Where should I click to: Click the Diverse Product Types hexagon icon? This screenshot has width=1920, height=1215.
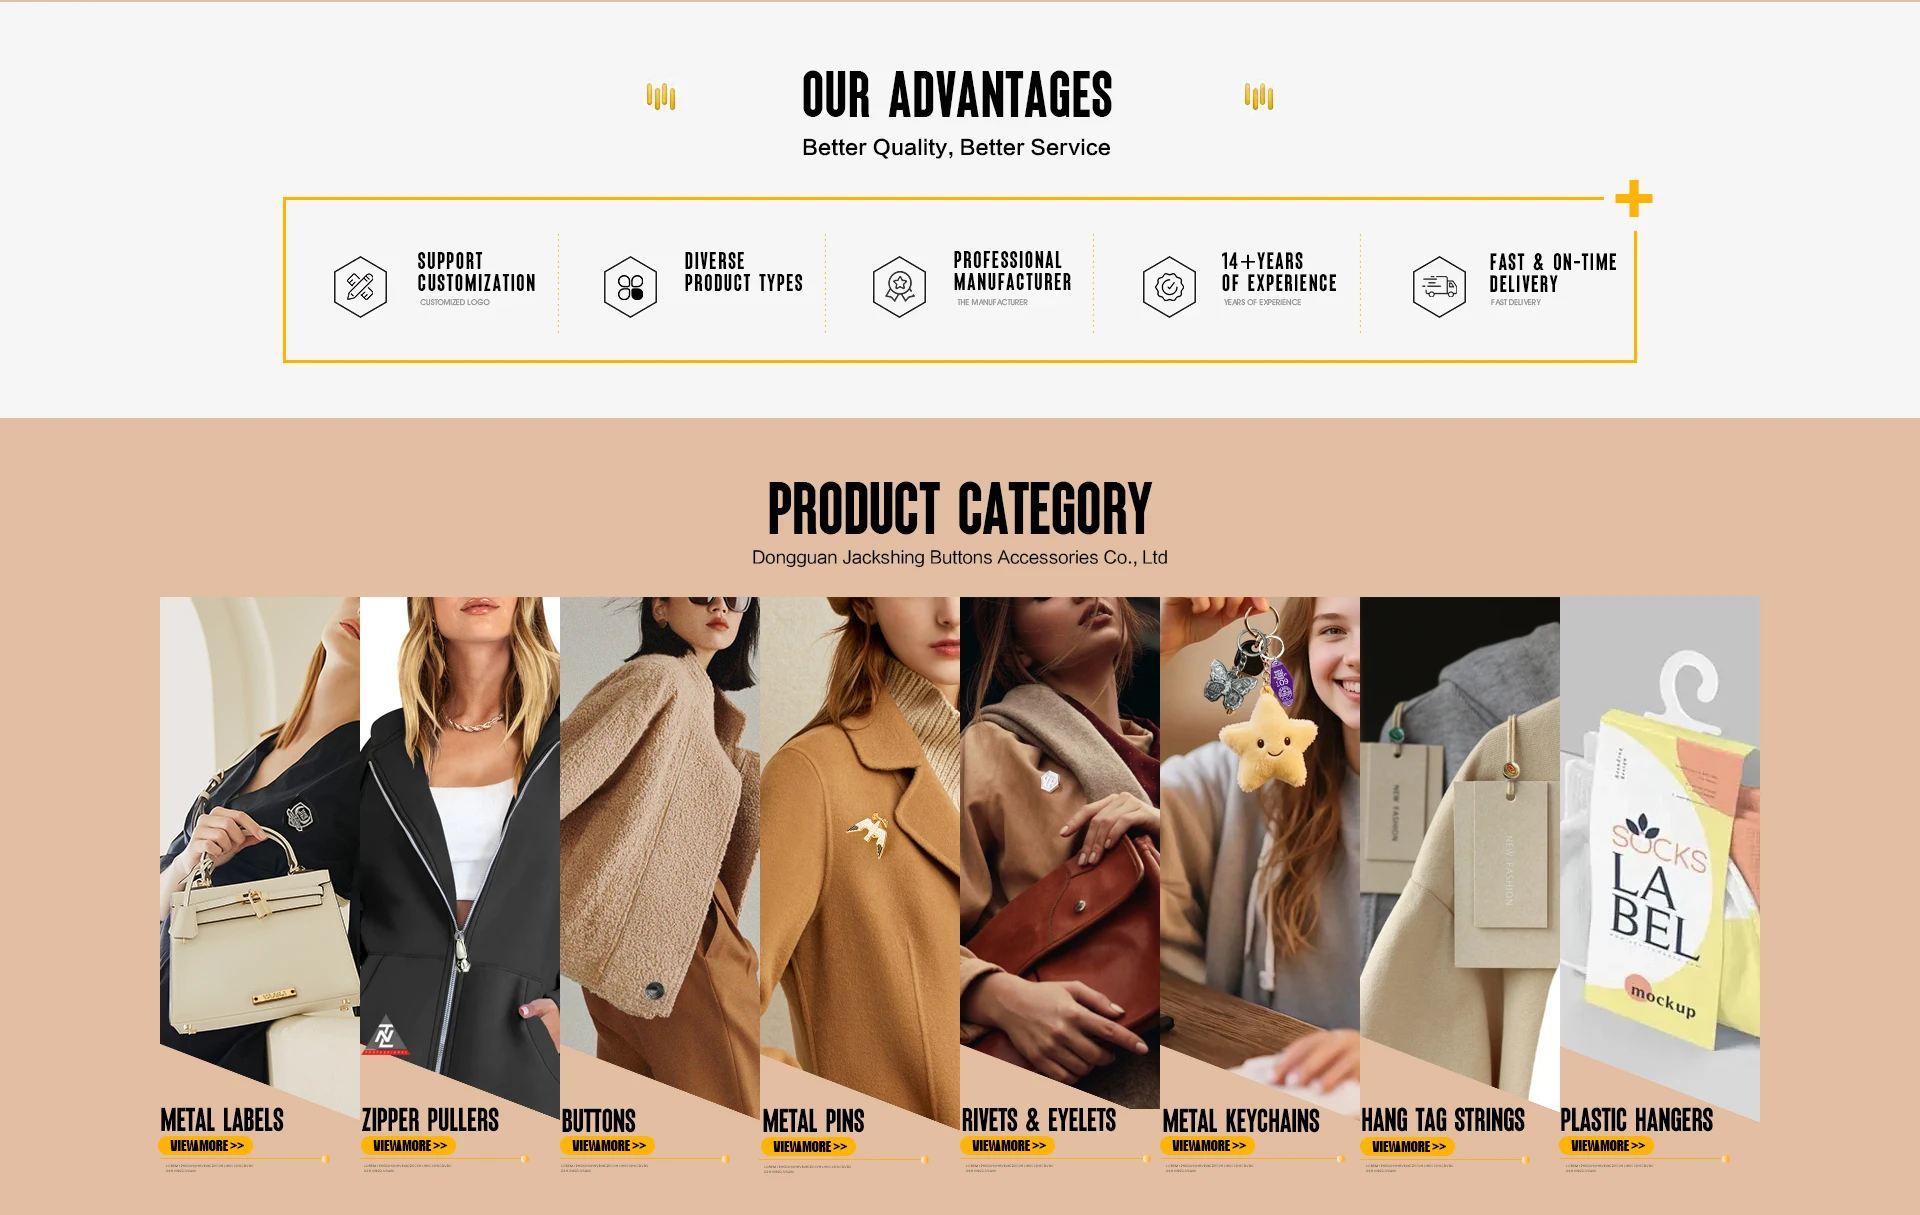[630, 287]
